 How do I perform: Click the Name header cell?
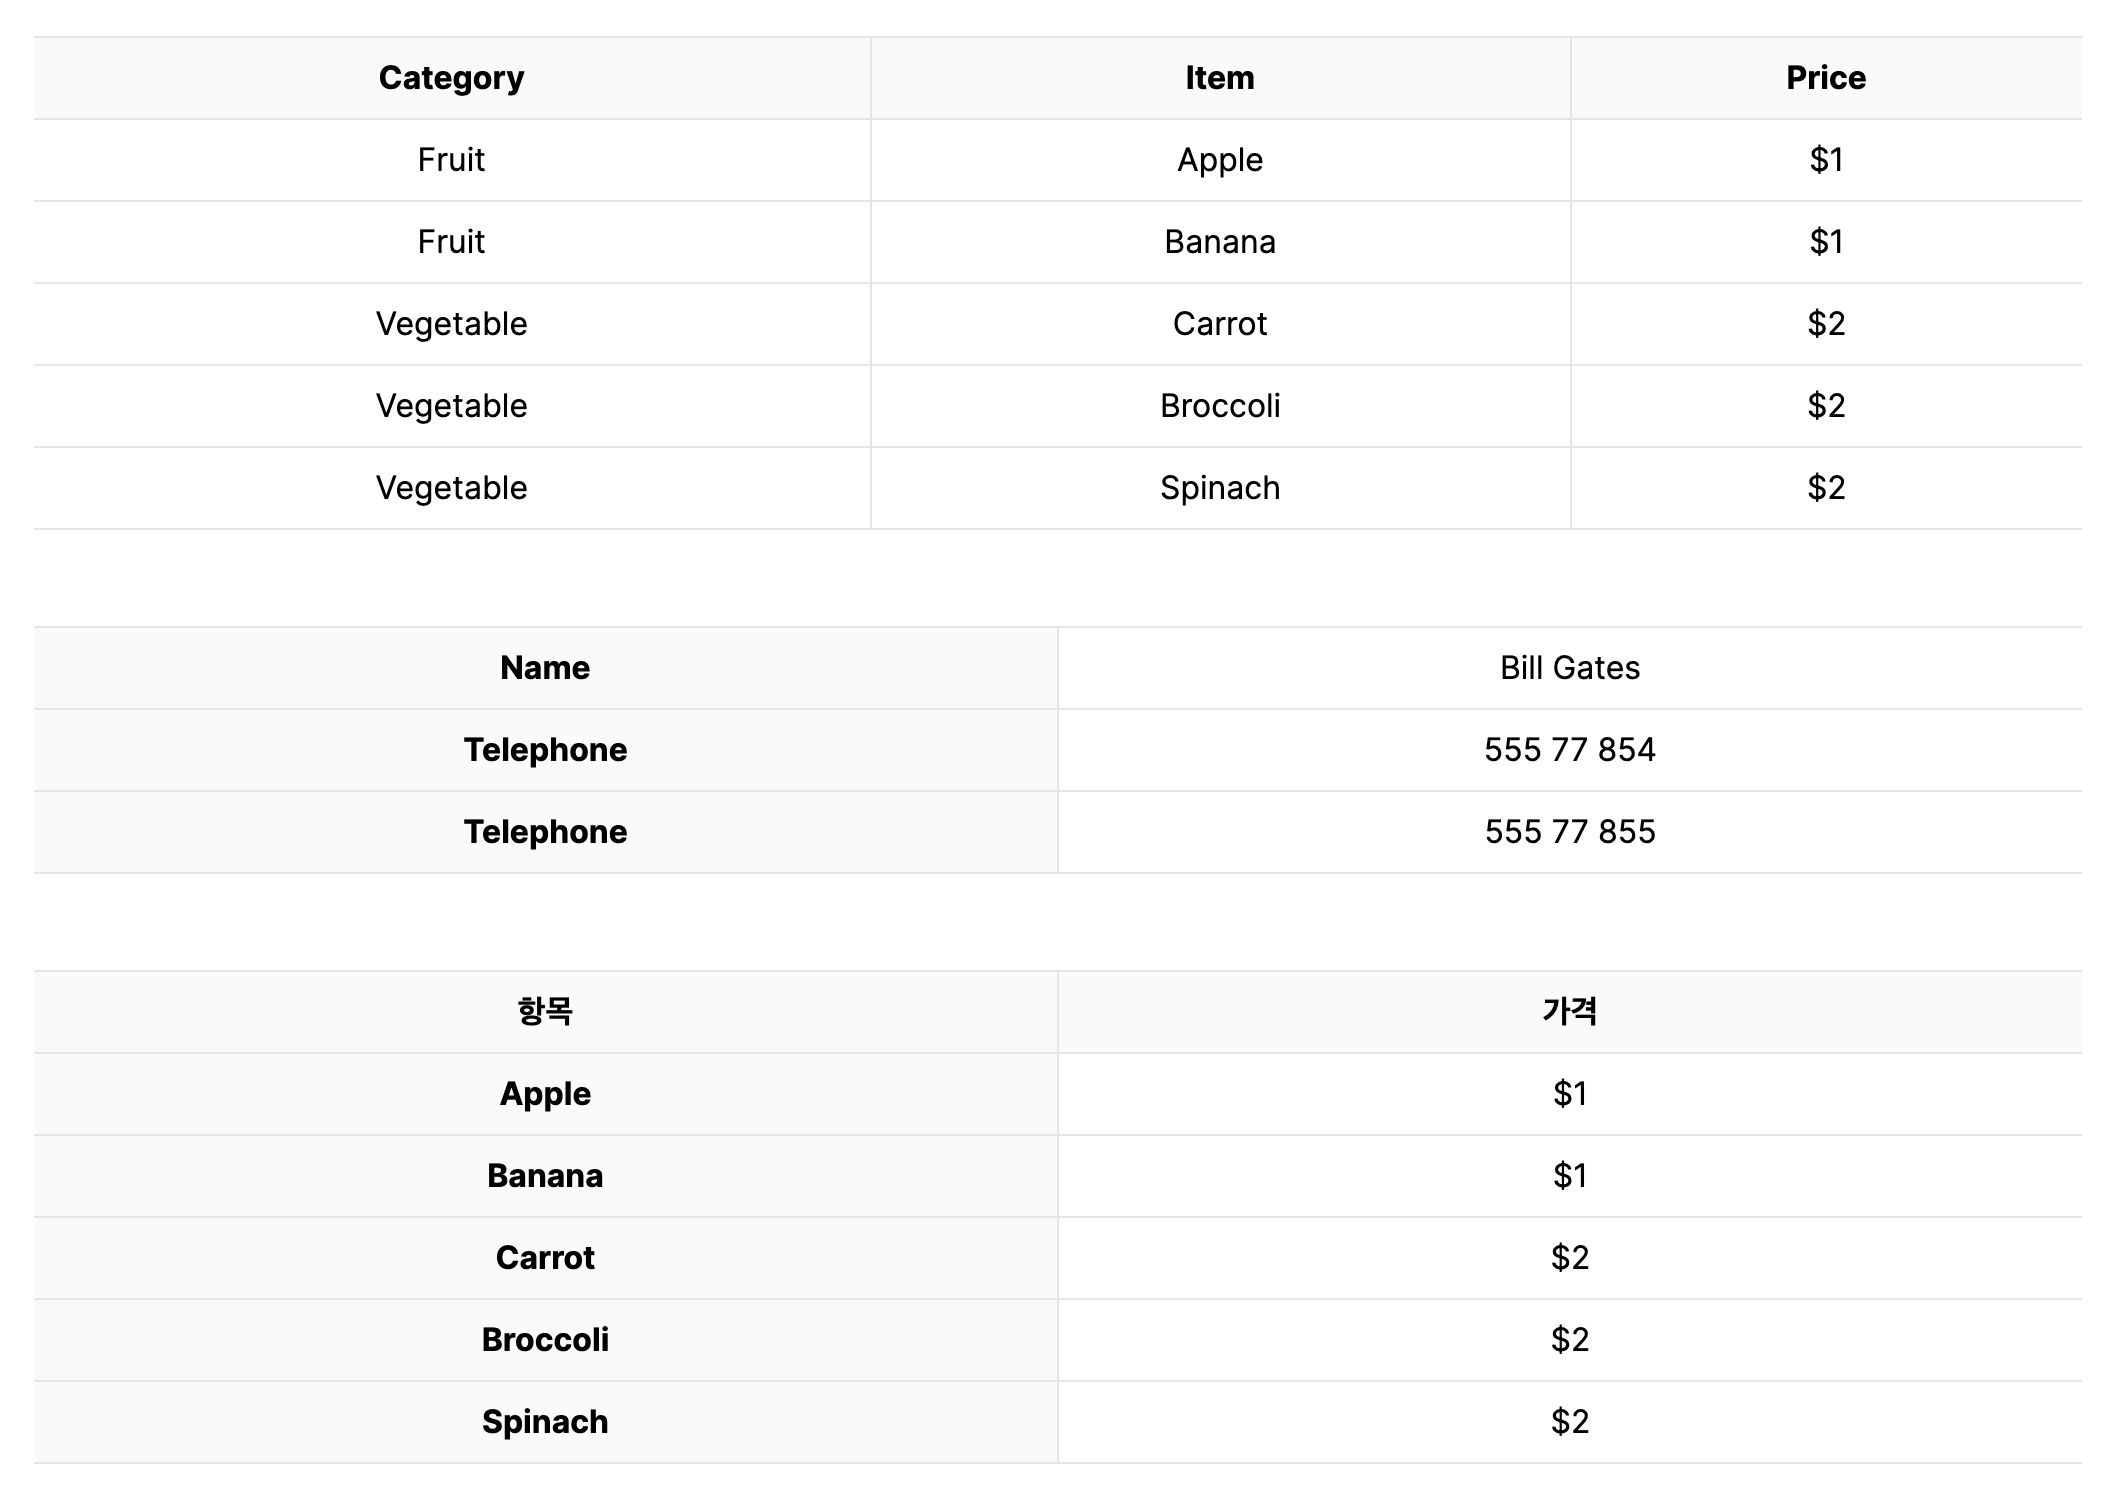(x=545, y=668)
